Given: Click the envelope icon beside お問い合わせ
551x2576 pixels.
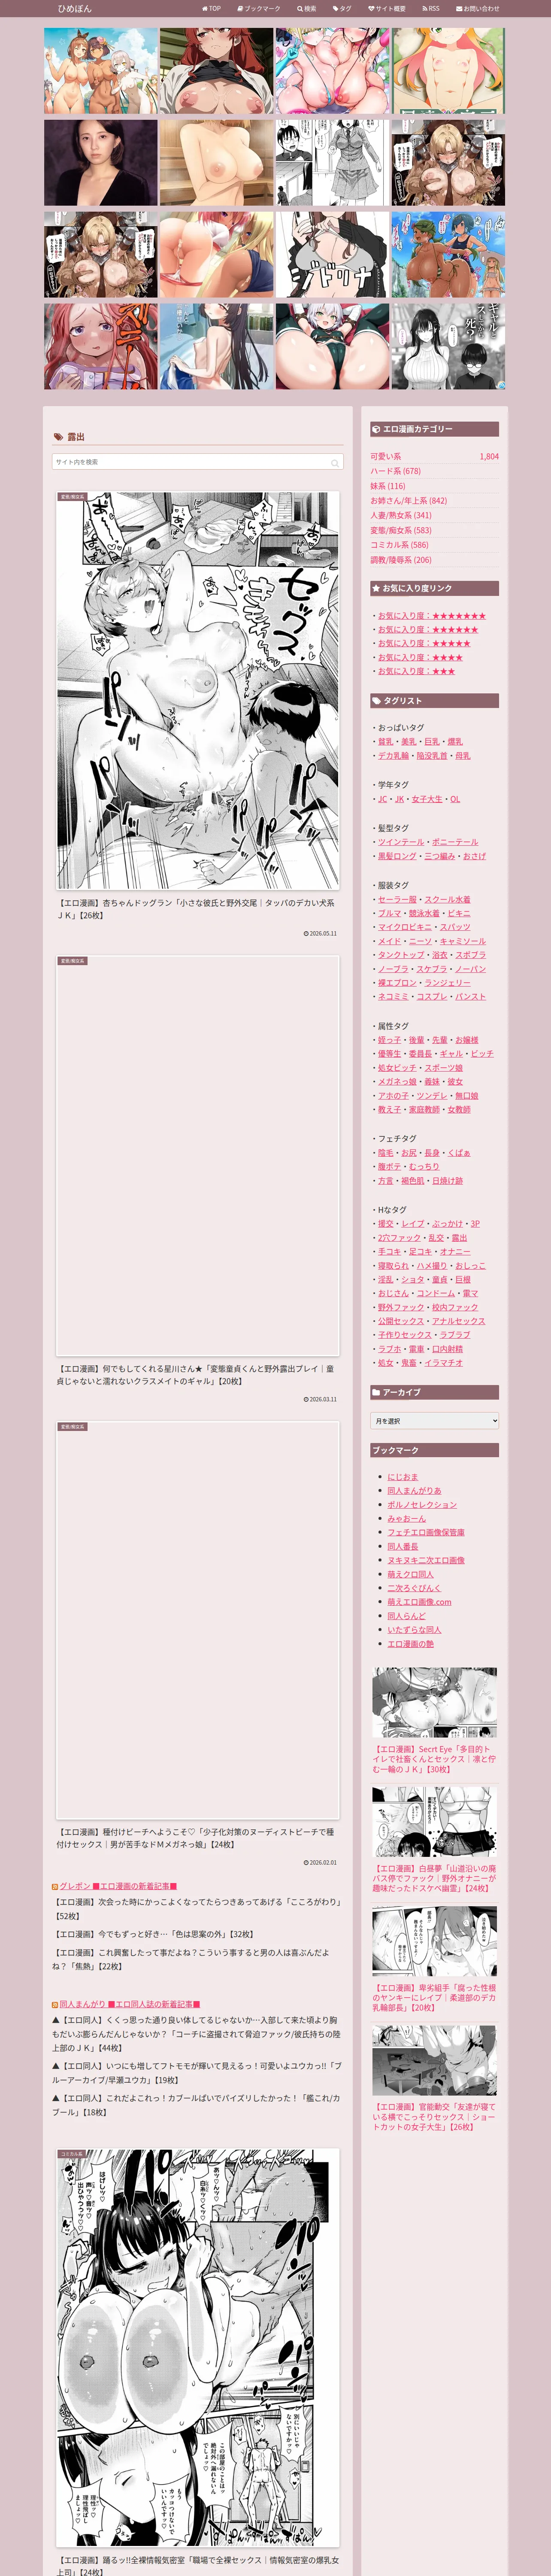Looking at the screenshot, I should pos(459,8).
